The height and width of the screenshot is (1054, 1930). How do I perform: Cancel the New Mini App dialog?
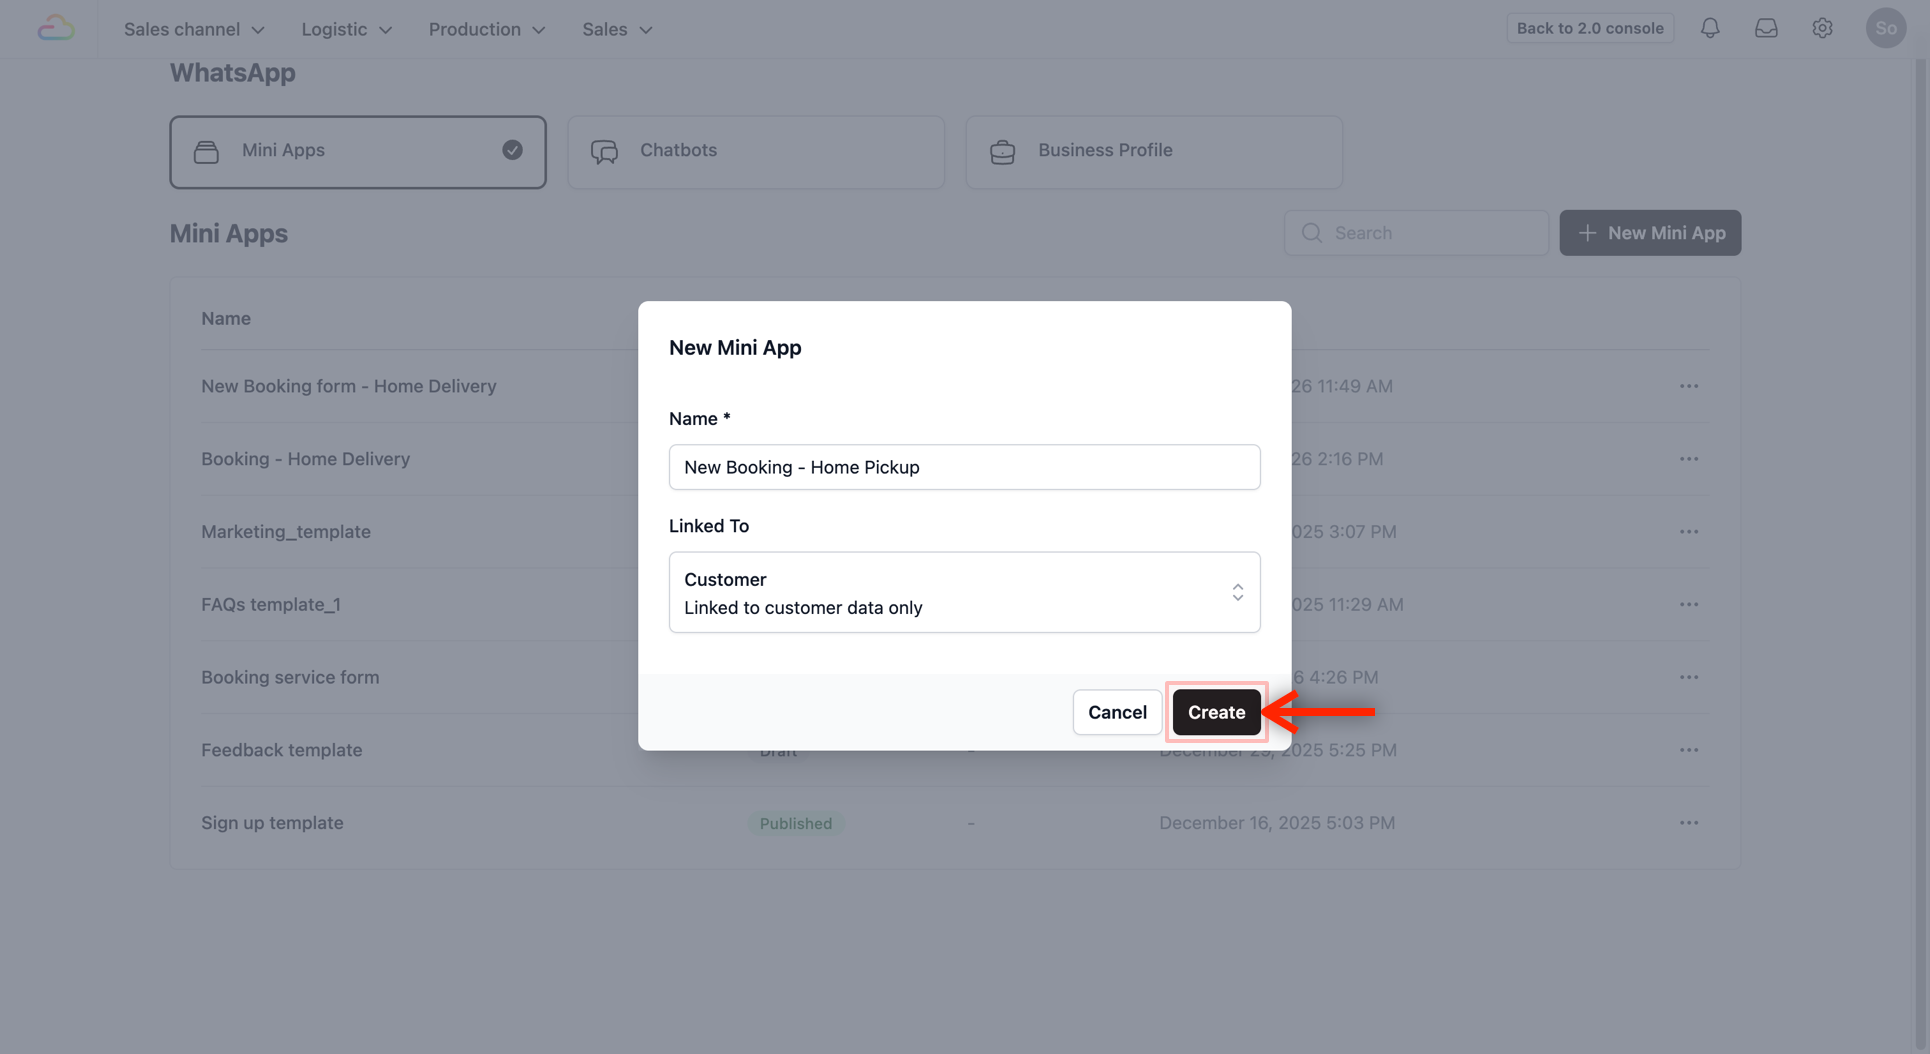1117,712
